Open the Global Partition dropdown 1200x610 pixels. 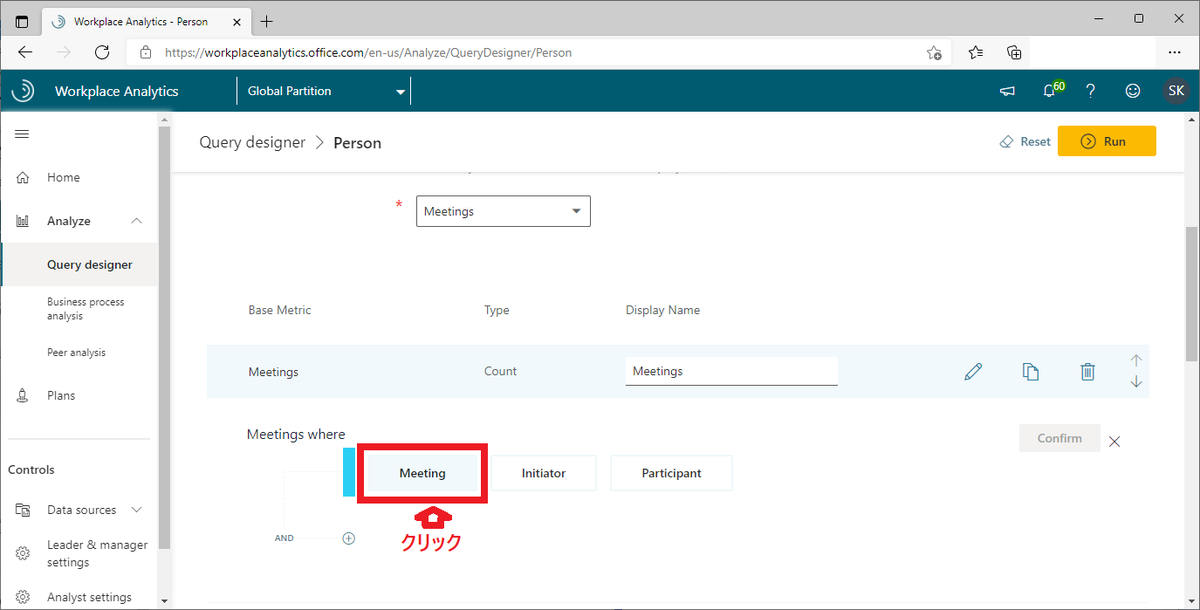click(324, 91)
